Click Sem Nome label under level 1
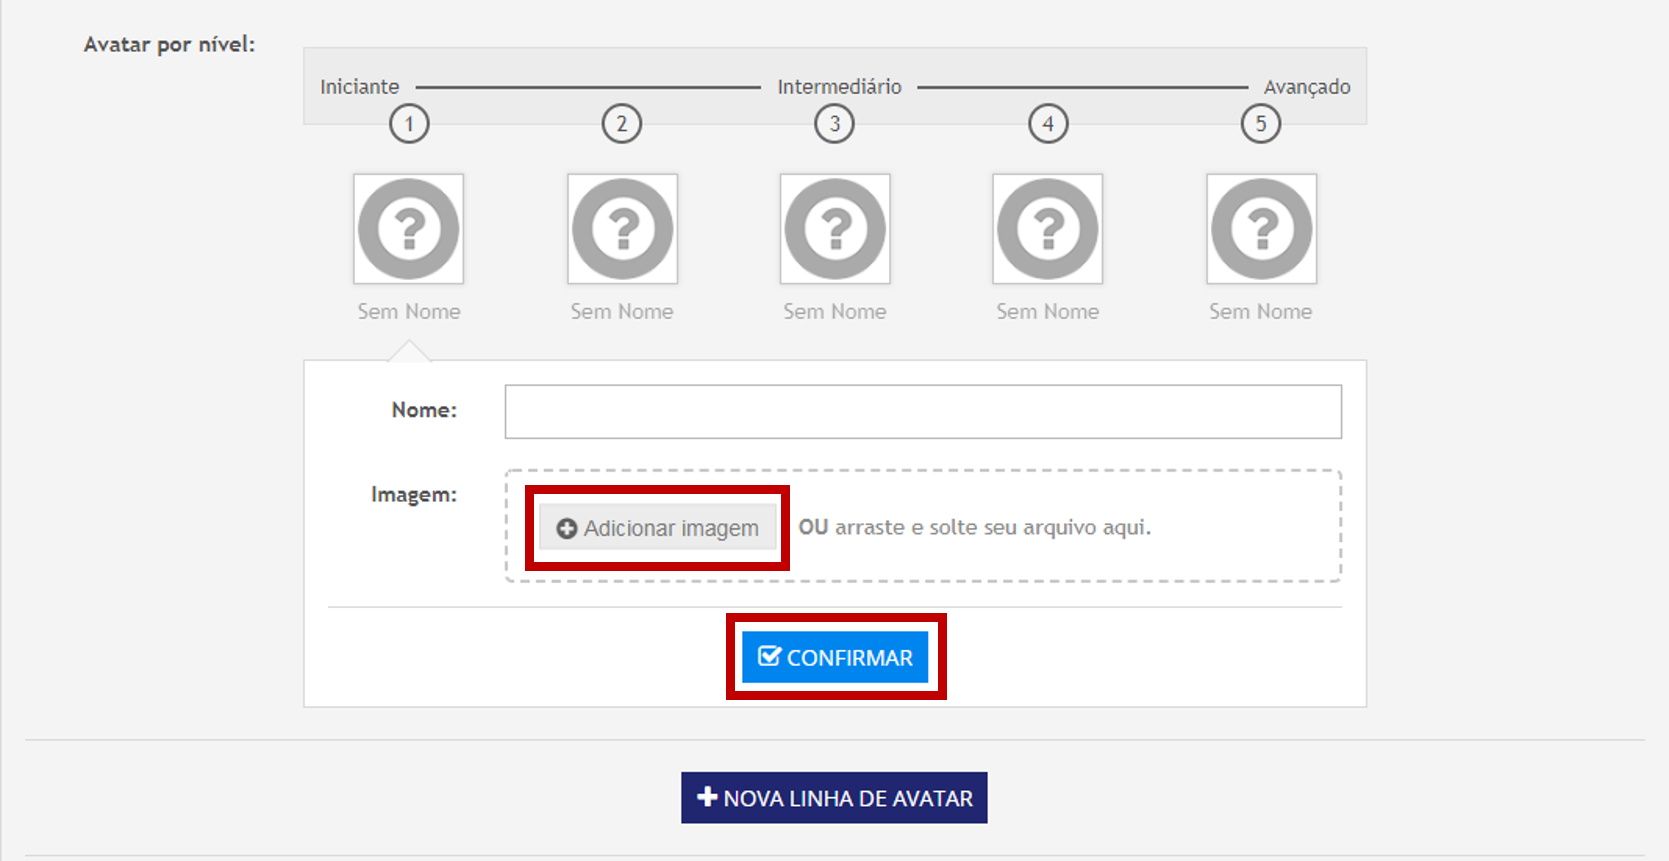This screenshot has height=861, width=1669. (409, 312)
